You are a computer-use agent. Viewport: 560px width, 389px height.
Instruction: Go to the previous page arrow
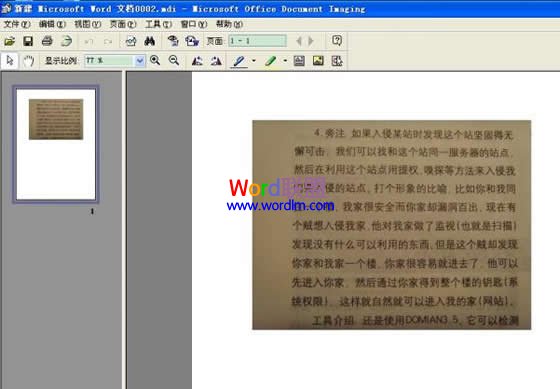coord(299,41)
